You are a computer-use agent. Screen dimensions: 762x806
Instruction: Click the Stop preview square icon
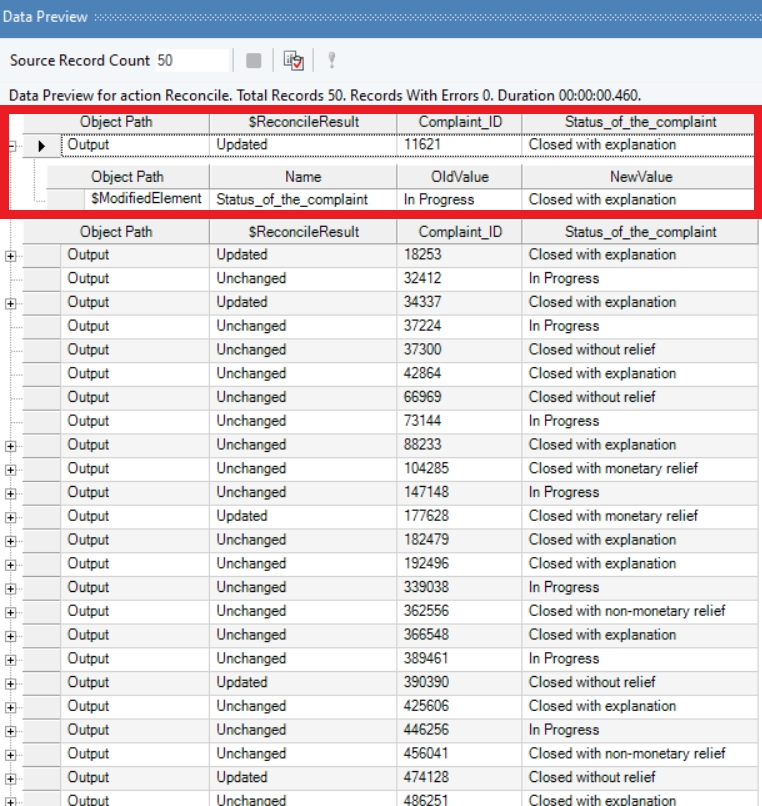253,61
